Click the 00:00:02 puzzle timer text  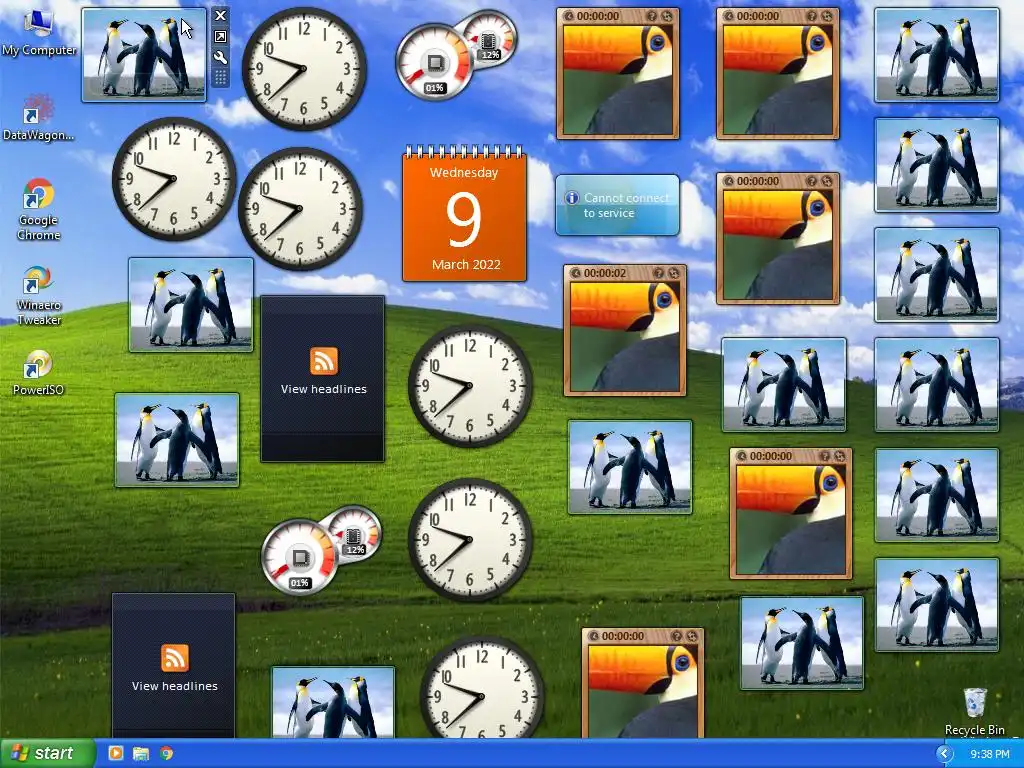tap(605, 273)
